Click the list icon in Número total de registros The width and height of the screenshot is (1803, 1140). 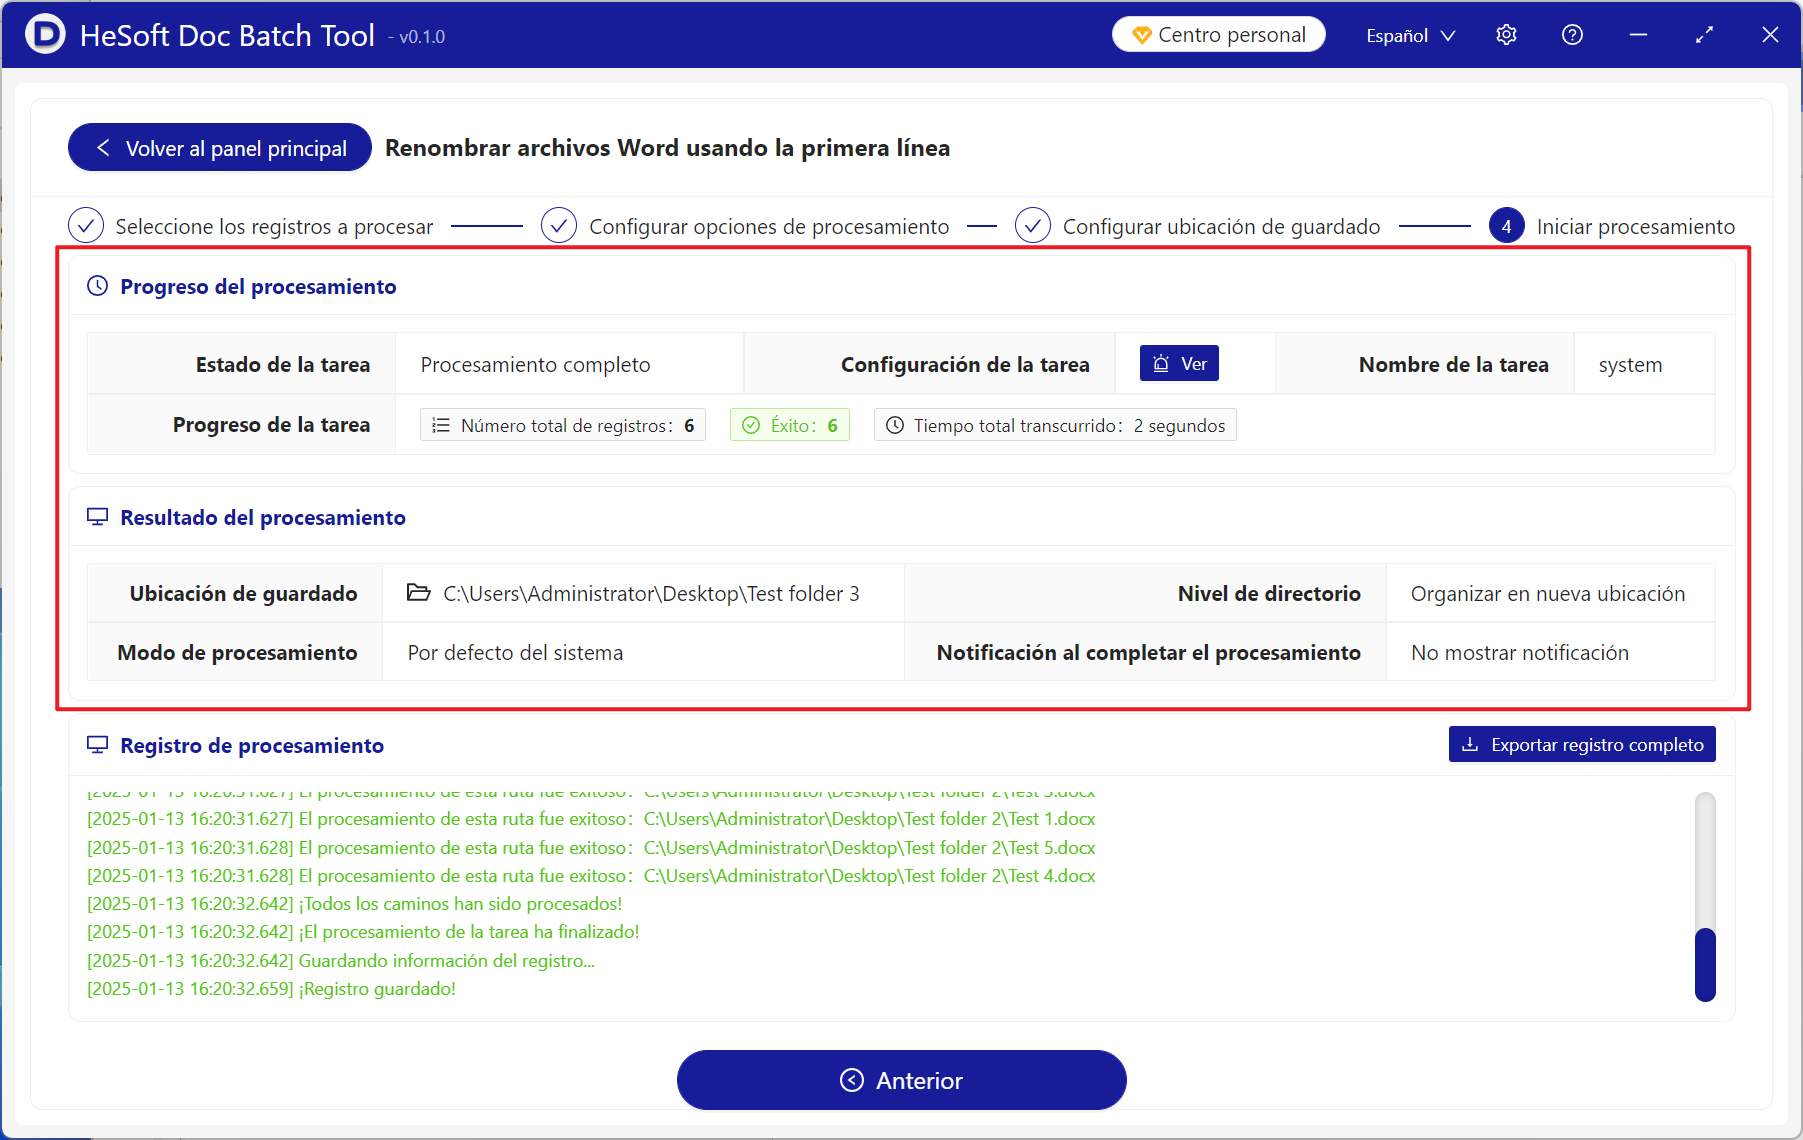[440, 426]
